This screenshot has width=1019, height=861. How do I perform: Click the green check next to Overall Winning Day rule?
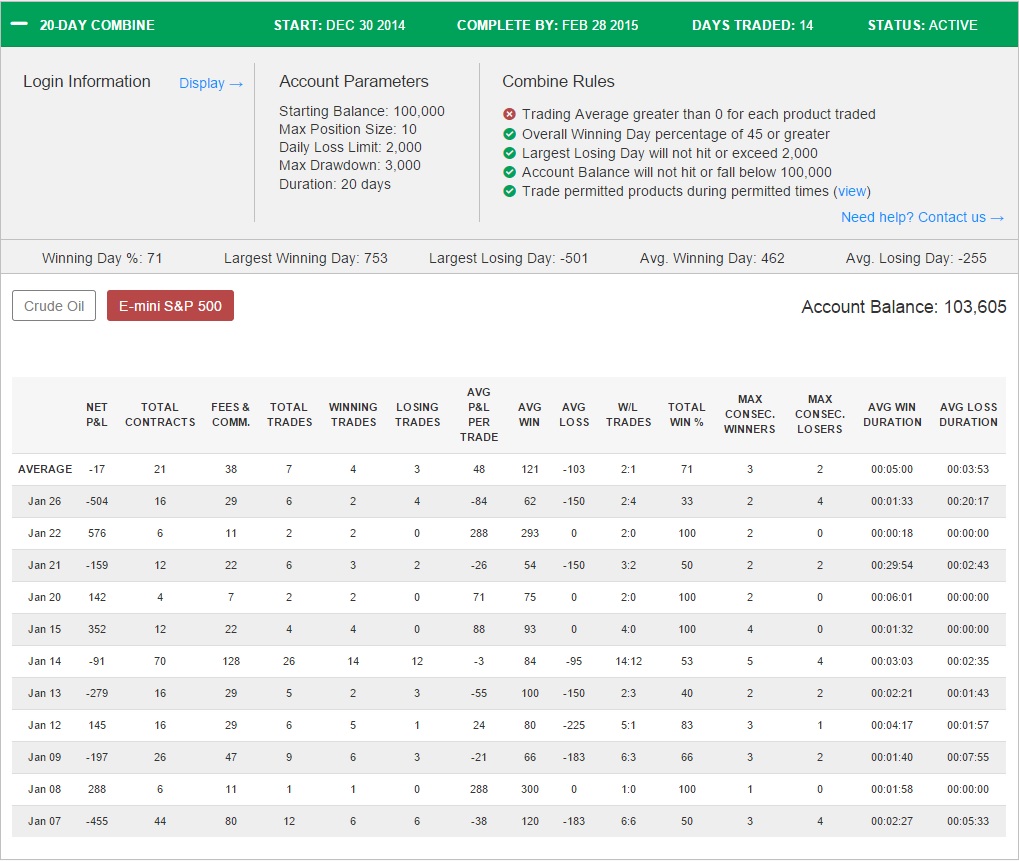point(510,134)
